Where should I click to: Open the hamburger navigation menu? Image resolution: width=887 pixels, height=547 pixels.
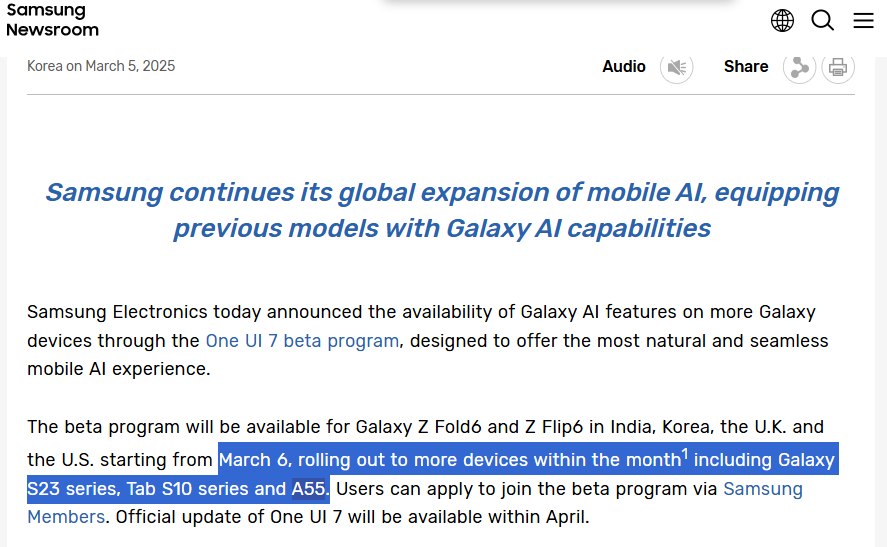(x=863, y=20)
